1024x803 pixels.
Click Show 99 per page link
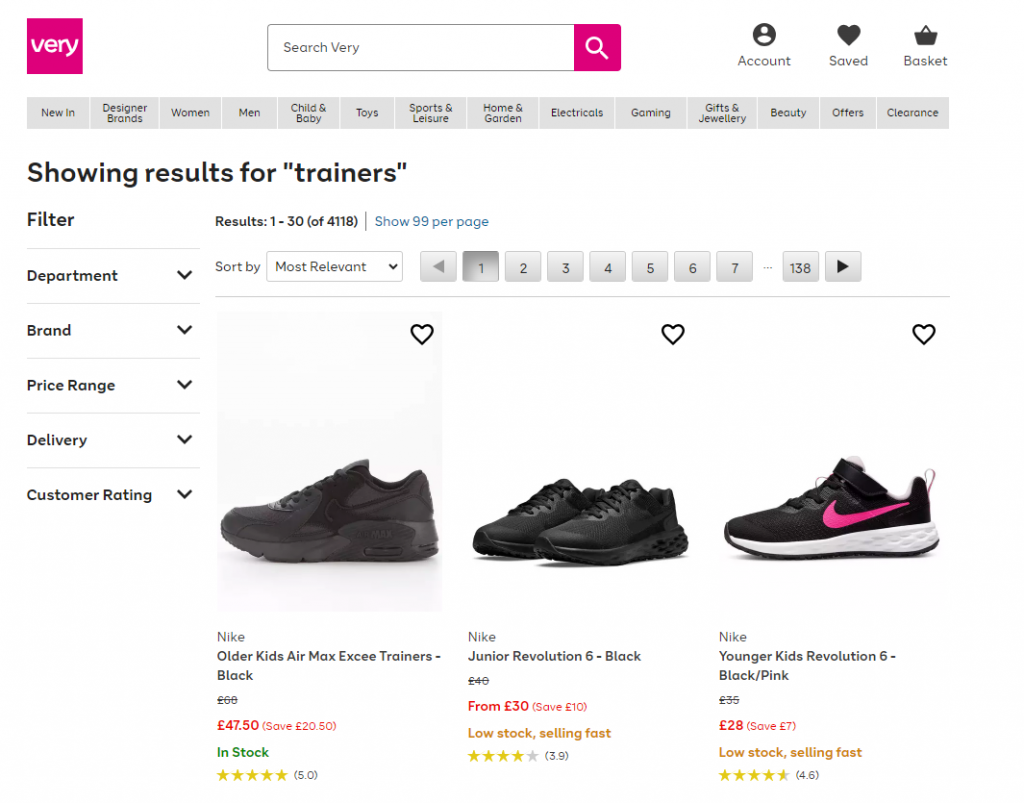tap(431, 222)
